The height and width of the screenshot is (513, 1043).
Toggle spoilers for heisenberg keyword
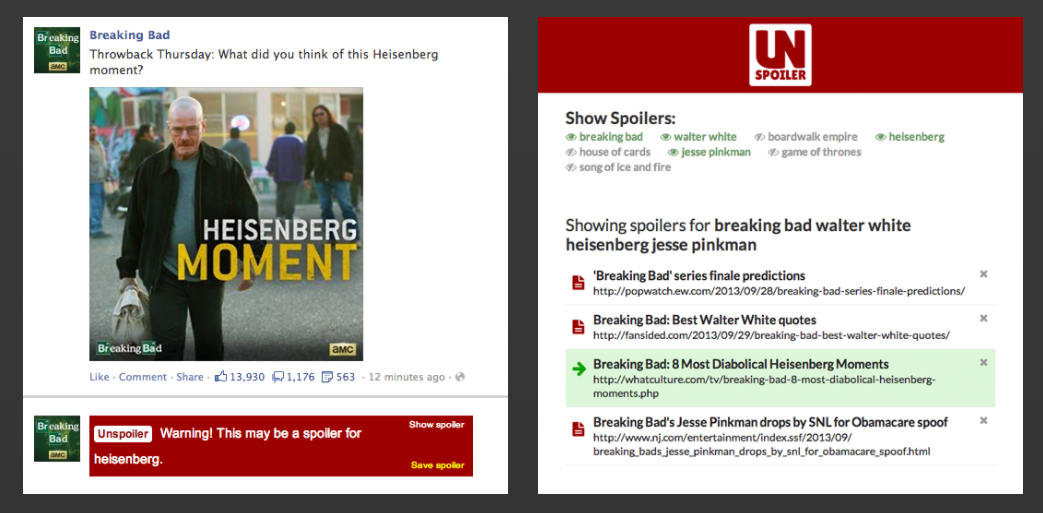pos(909,137)
